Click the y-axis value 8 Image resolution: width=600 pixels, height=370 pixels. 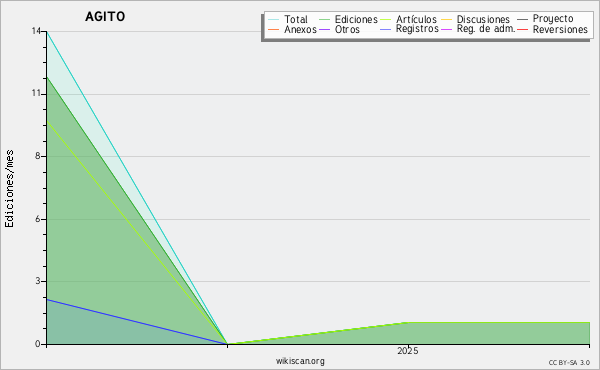tap(38, 156)
